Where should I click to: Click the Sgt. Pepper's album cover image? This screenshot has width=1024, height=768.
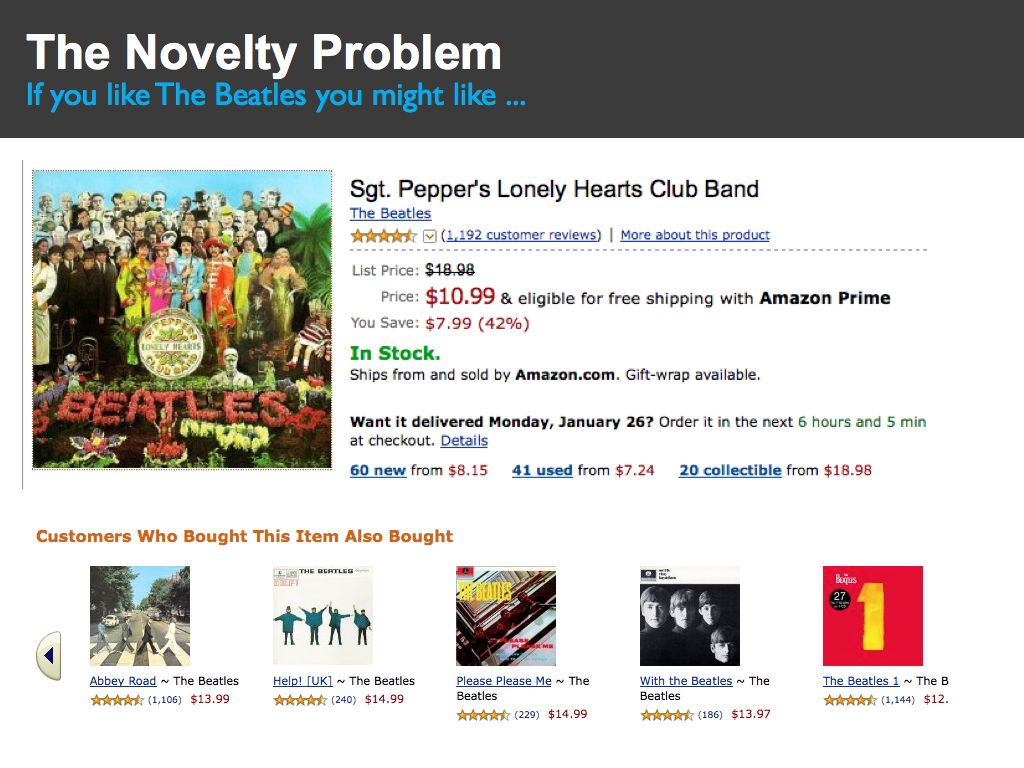[182, 319]
